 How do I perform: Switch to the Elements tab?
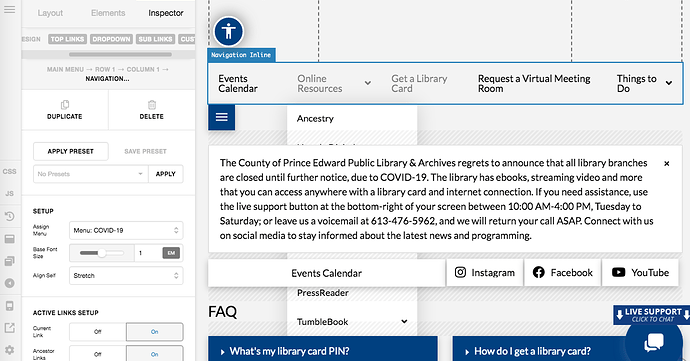pyautogui.click(x=108, y=13)
